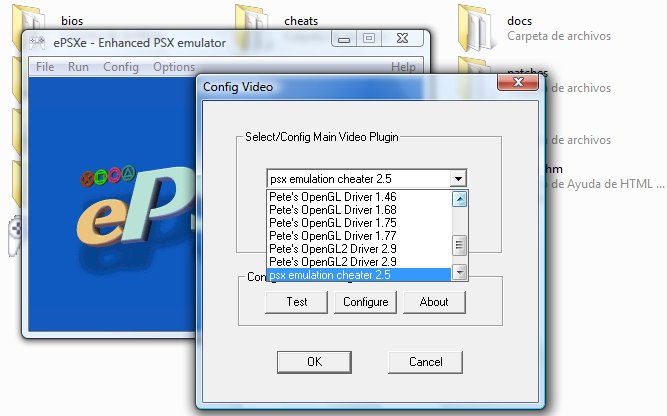Expand the video plugin combo box arrow
667x416 pixels.
458,179
